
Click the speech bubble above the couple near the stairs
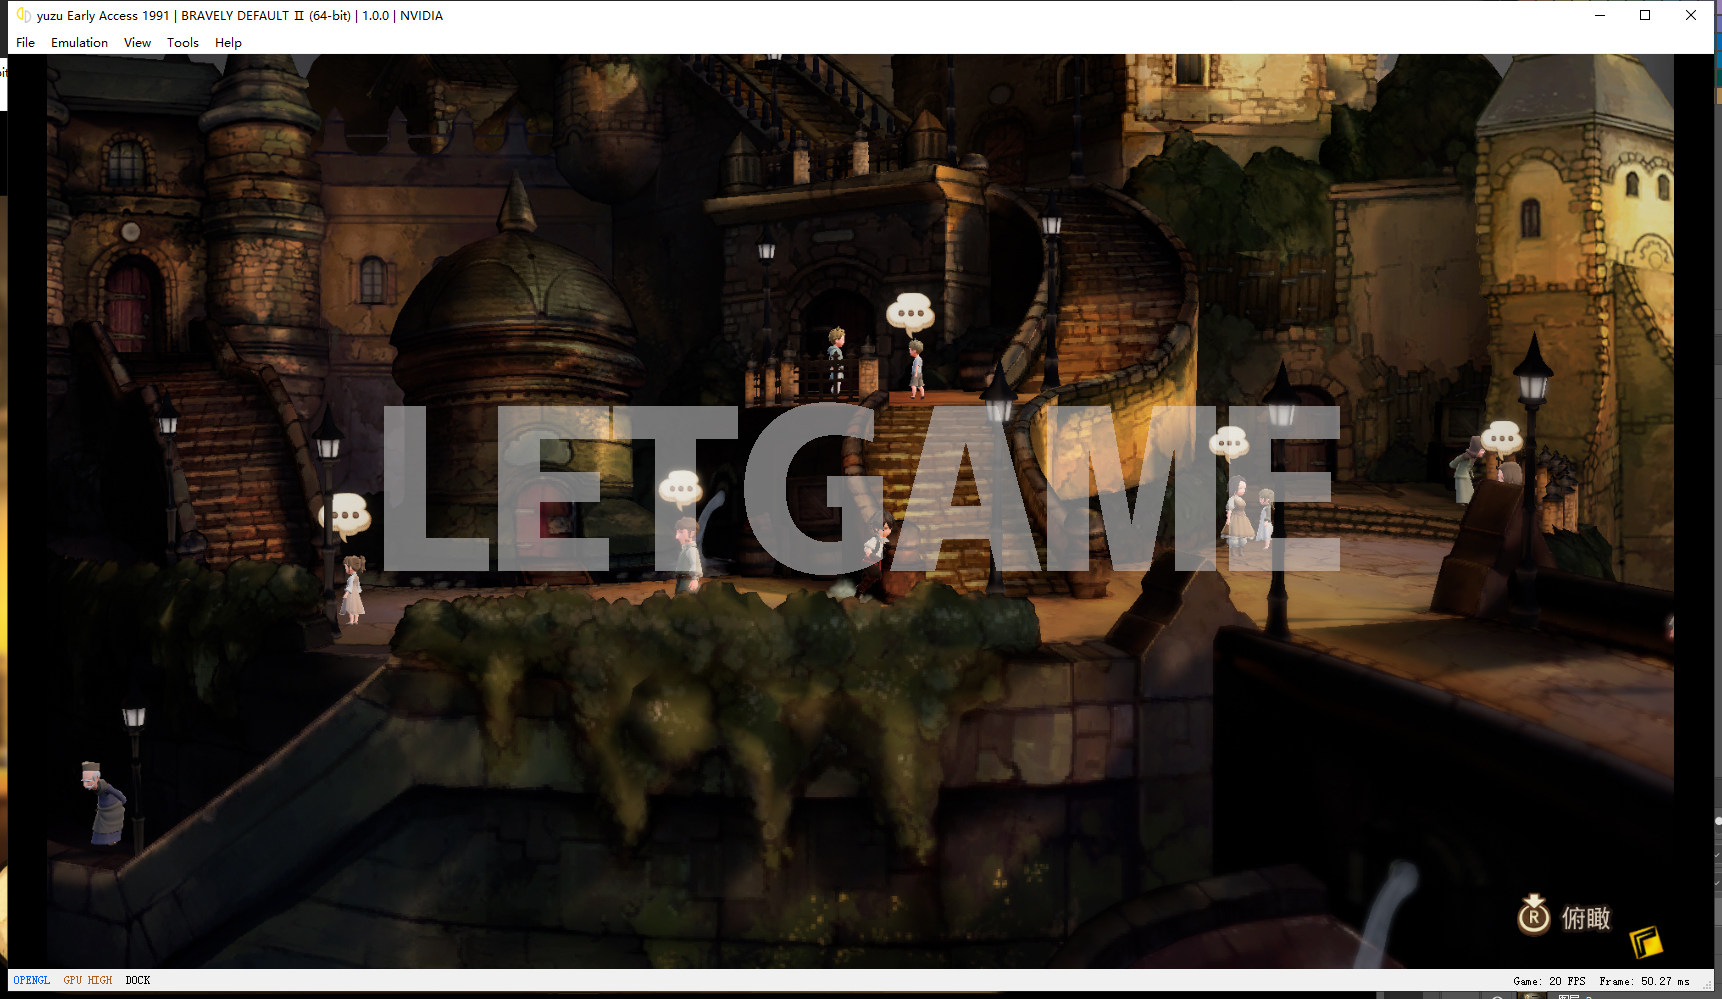(x=1229, y=441)
